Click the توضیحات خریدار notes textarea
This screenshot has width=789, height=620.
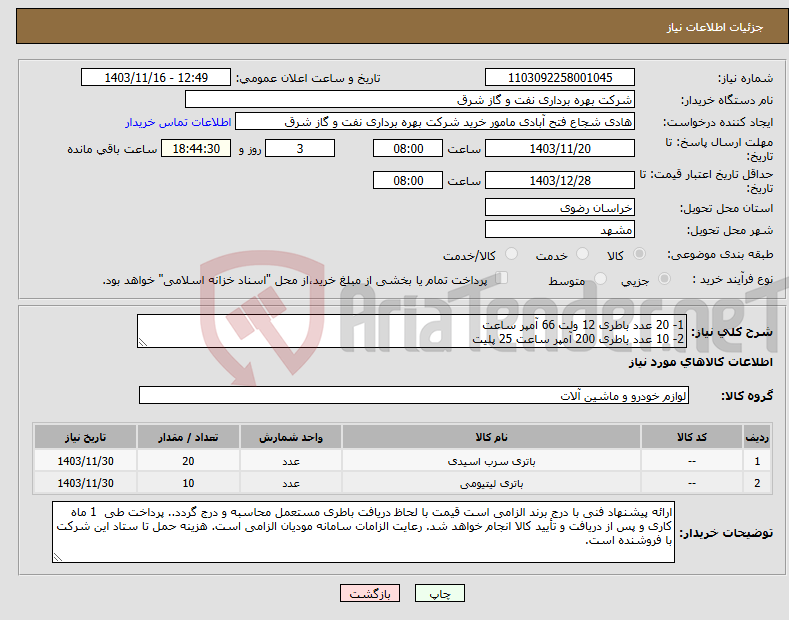tap(363, 532)
